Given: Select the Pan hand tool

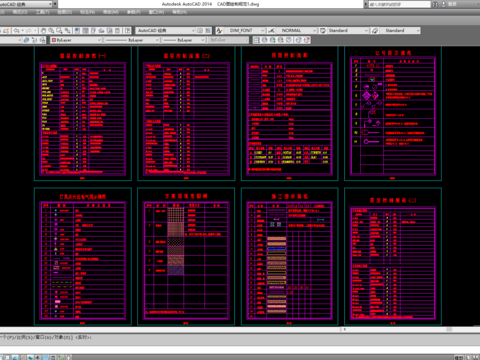Looking at the screenshot, I should point(43,31).
